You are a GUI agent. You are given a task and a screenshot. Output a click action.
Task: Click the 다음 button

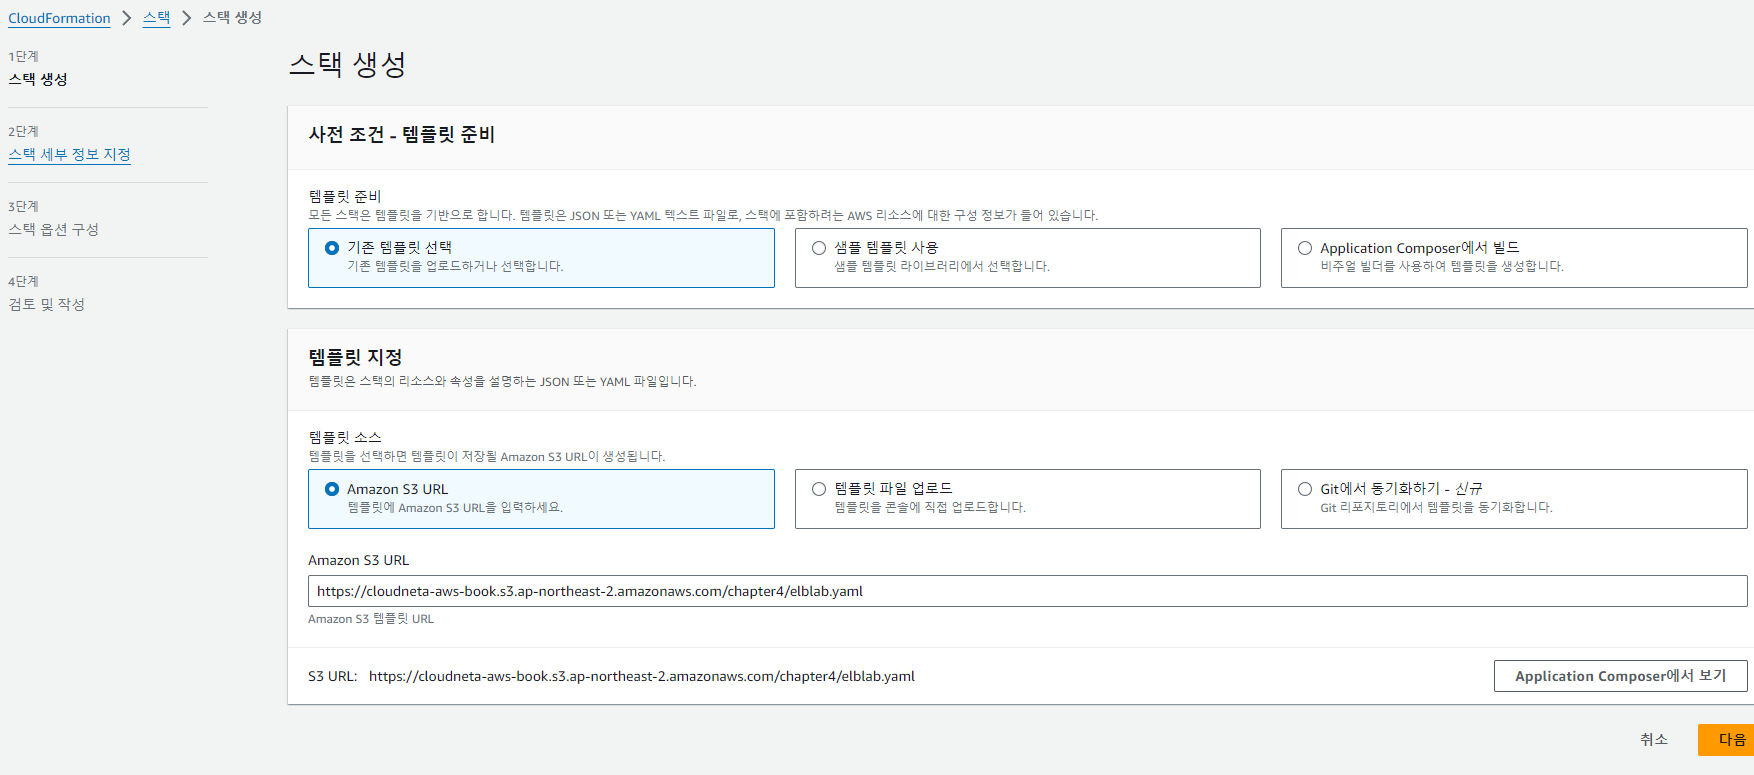(1726, 740)
